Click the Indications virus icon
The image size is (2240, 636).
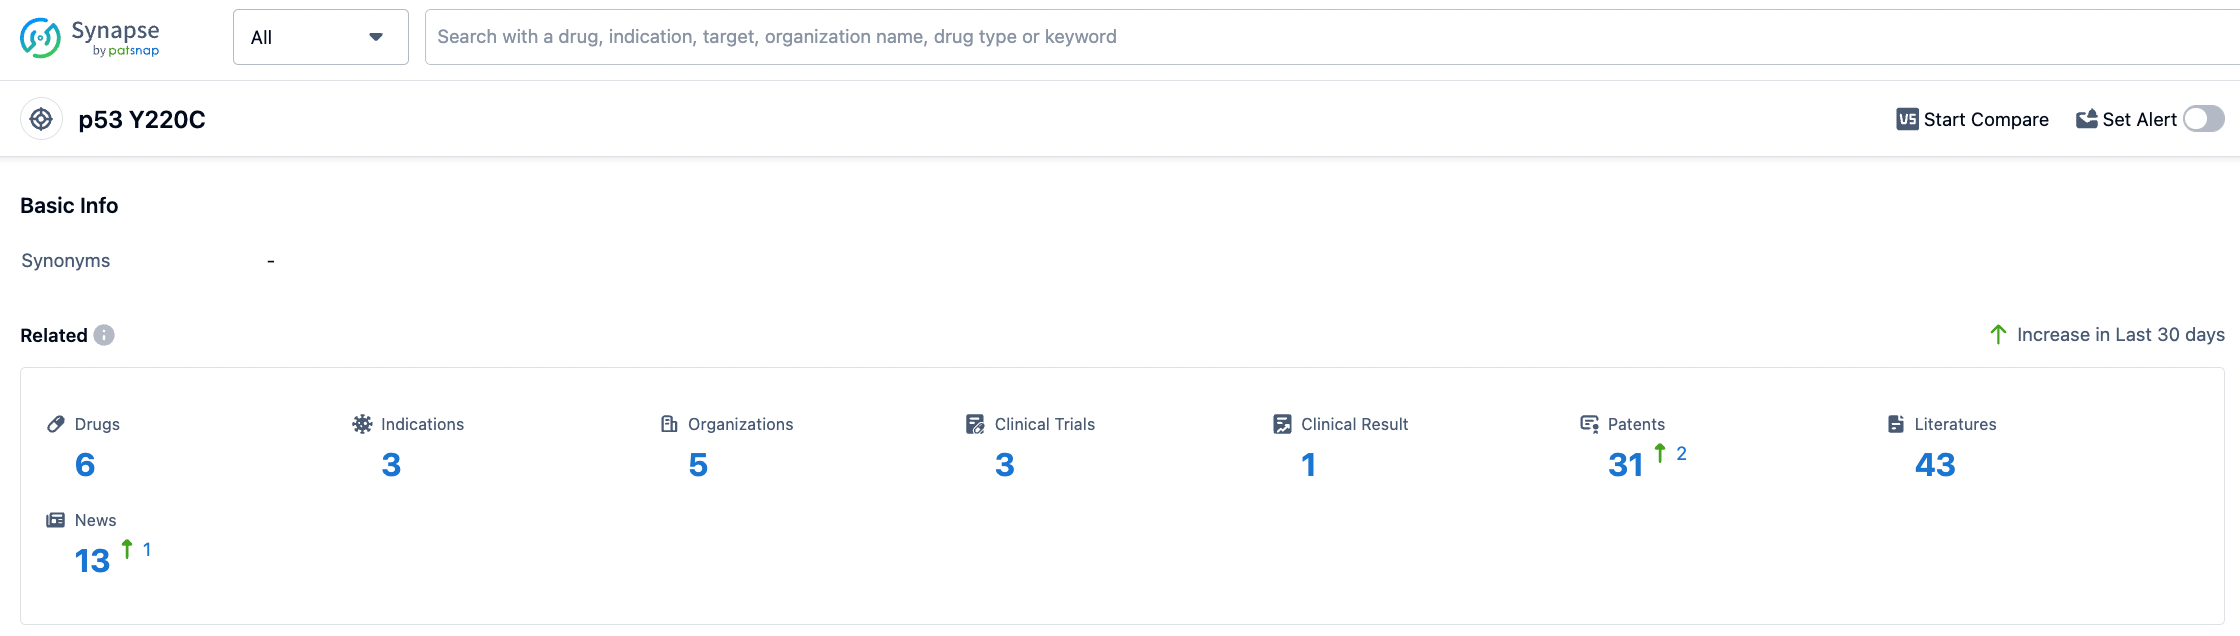coord(362,424)
